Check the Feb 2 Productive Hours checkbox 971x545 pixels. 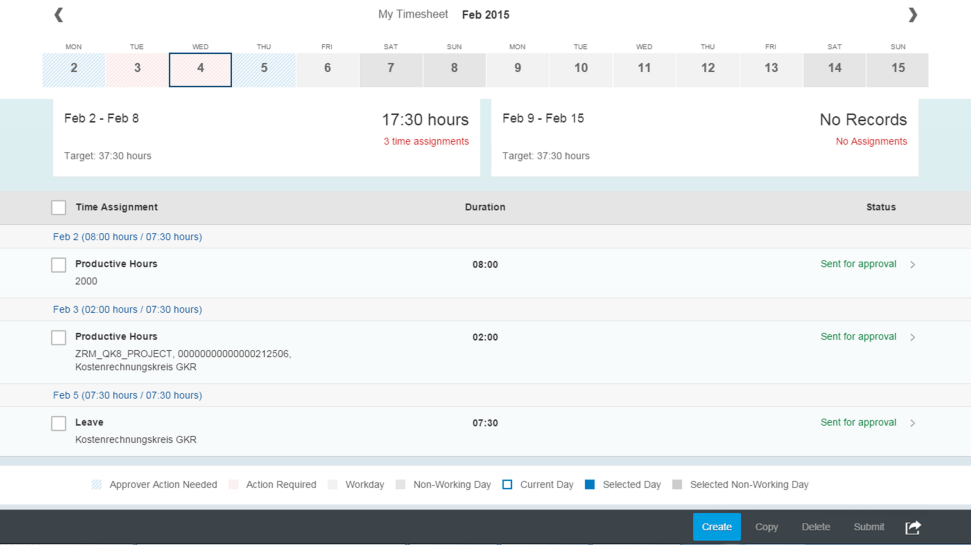59,265
